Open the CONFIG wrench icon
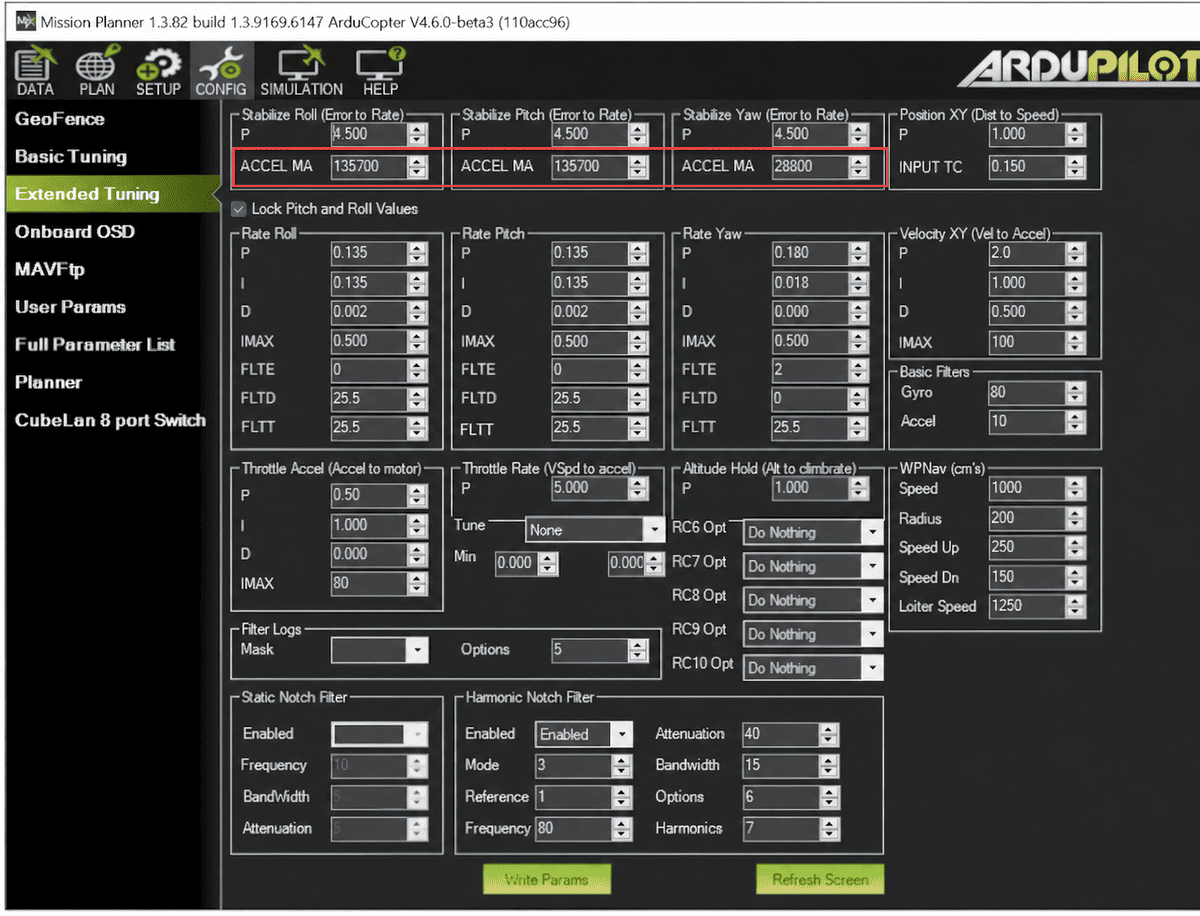The image size is (1200, 916). (x=221, y=73)
